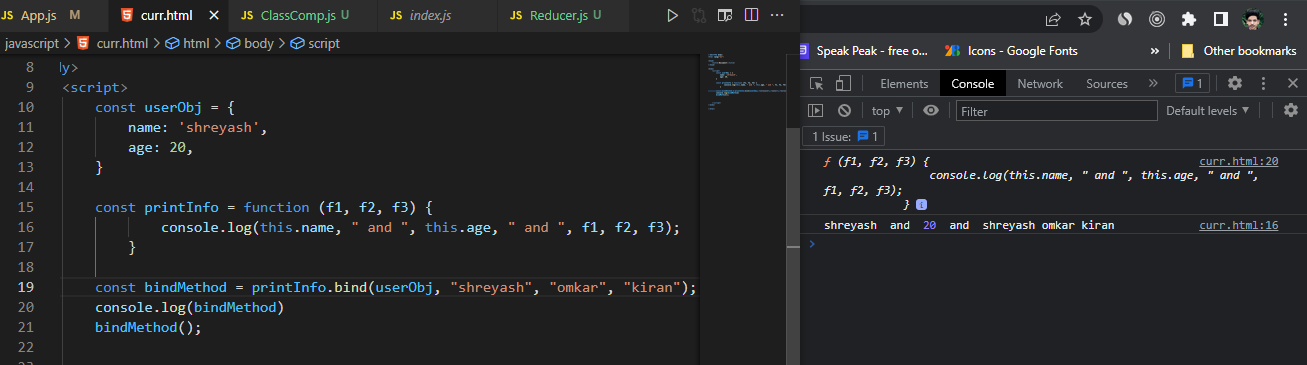Switch to the Elements panel

click(904, 84)
